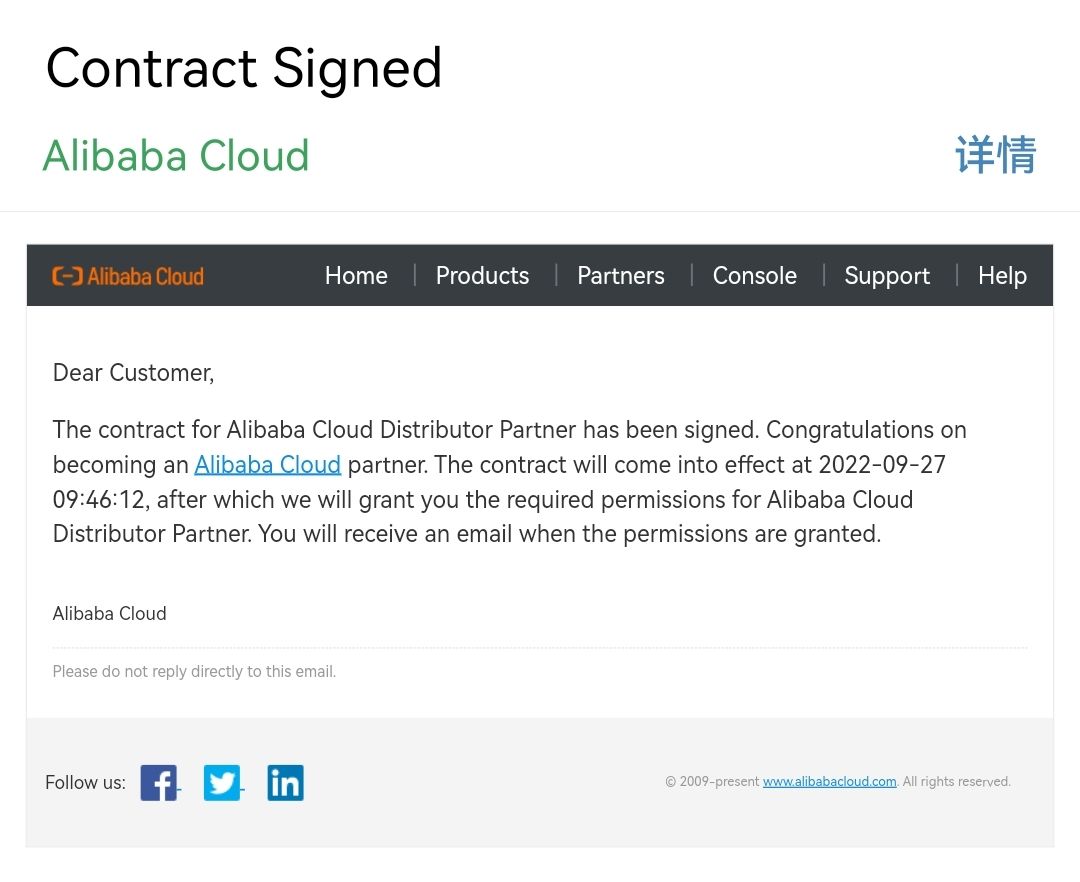Open the Facebook icon link
This screenshot has width=1080, height=882.
[x=158, y=782]
